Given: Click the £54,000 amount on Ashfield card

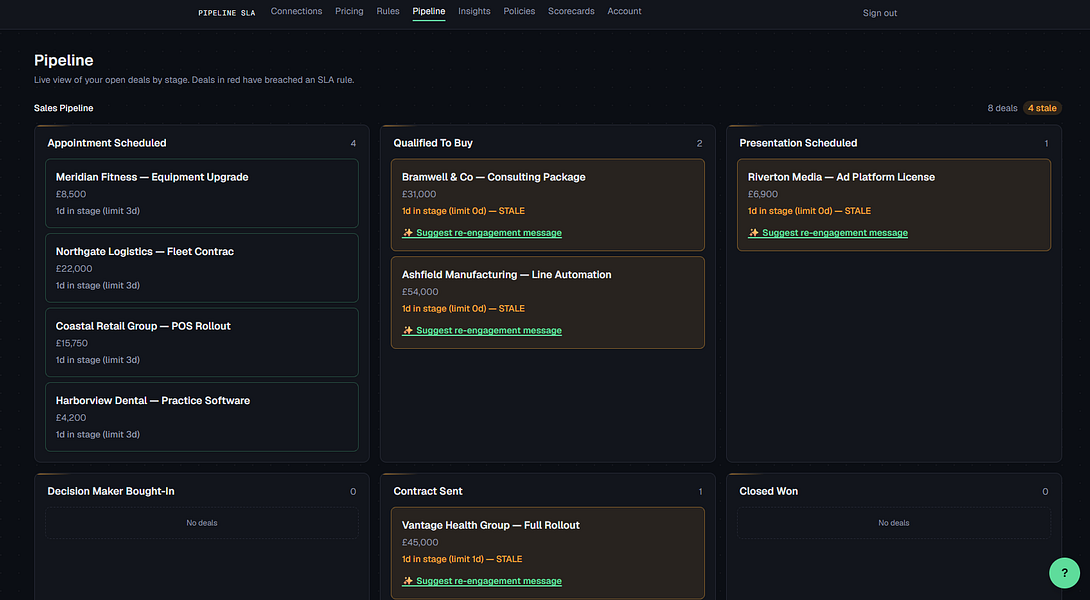Looking at the screenshot, I should click(420, 292).
